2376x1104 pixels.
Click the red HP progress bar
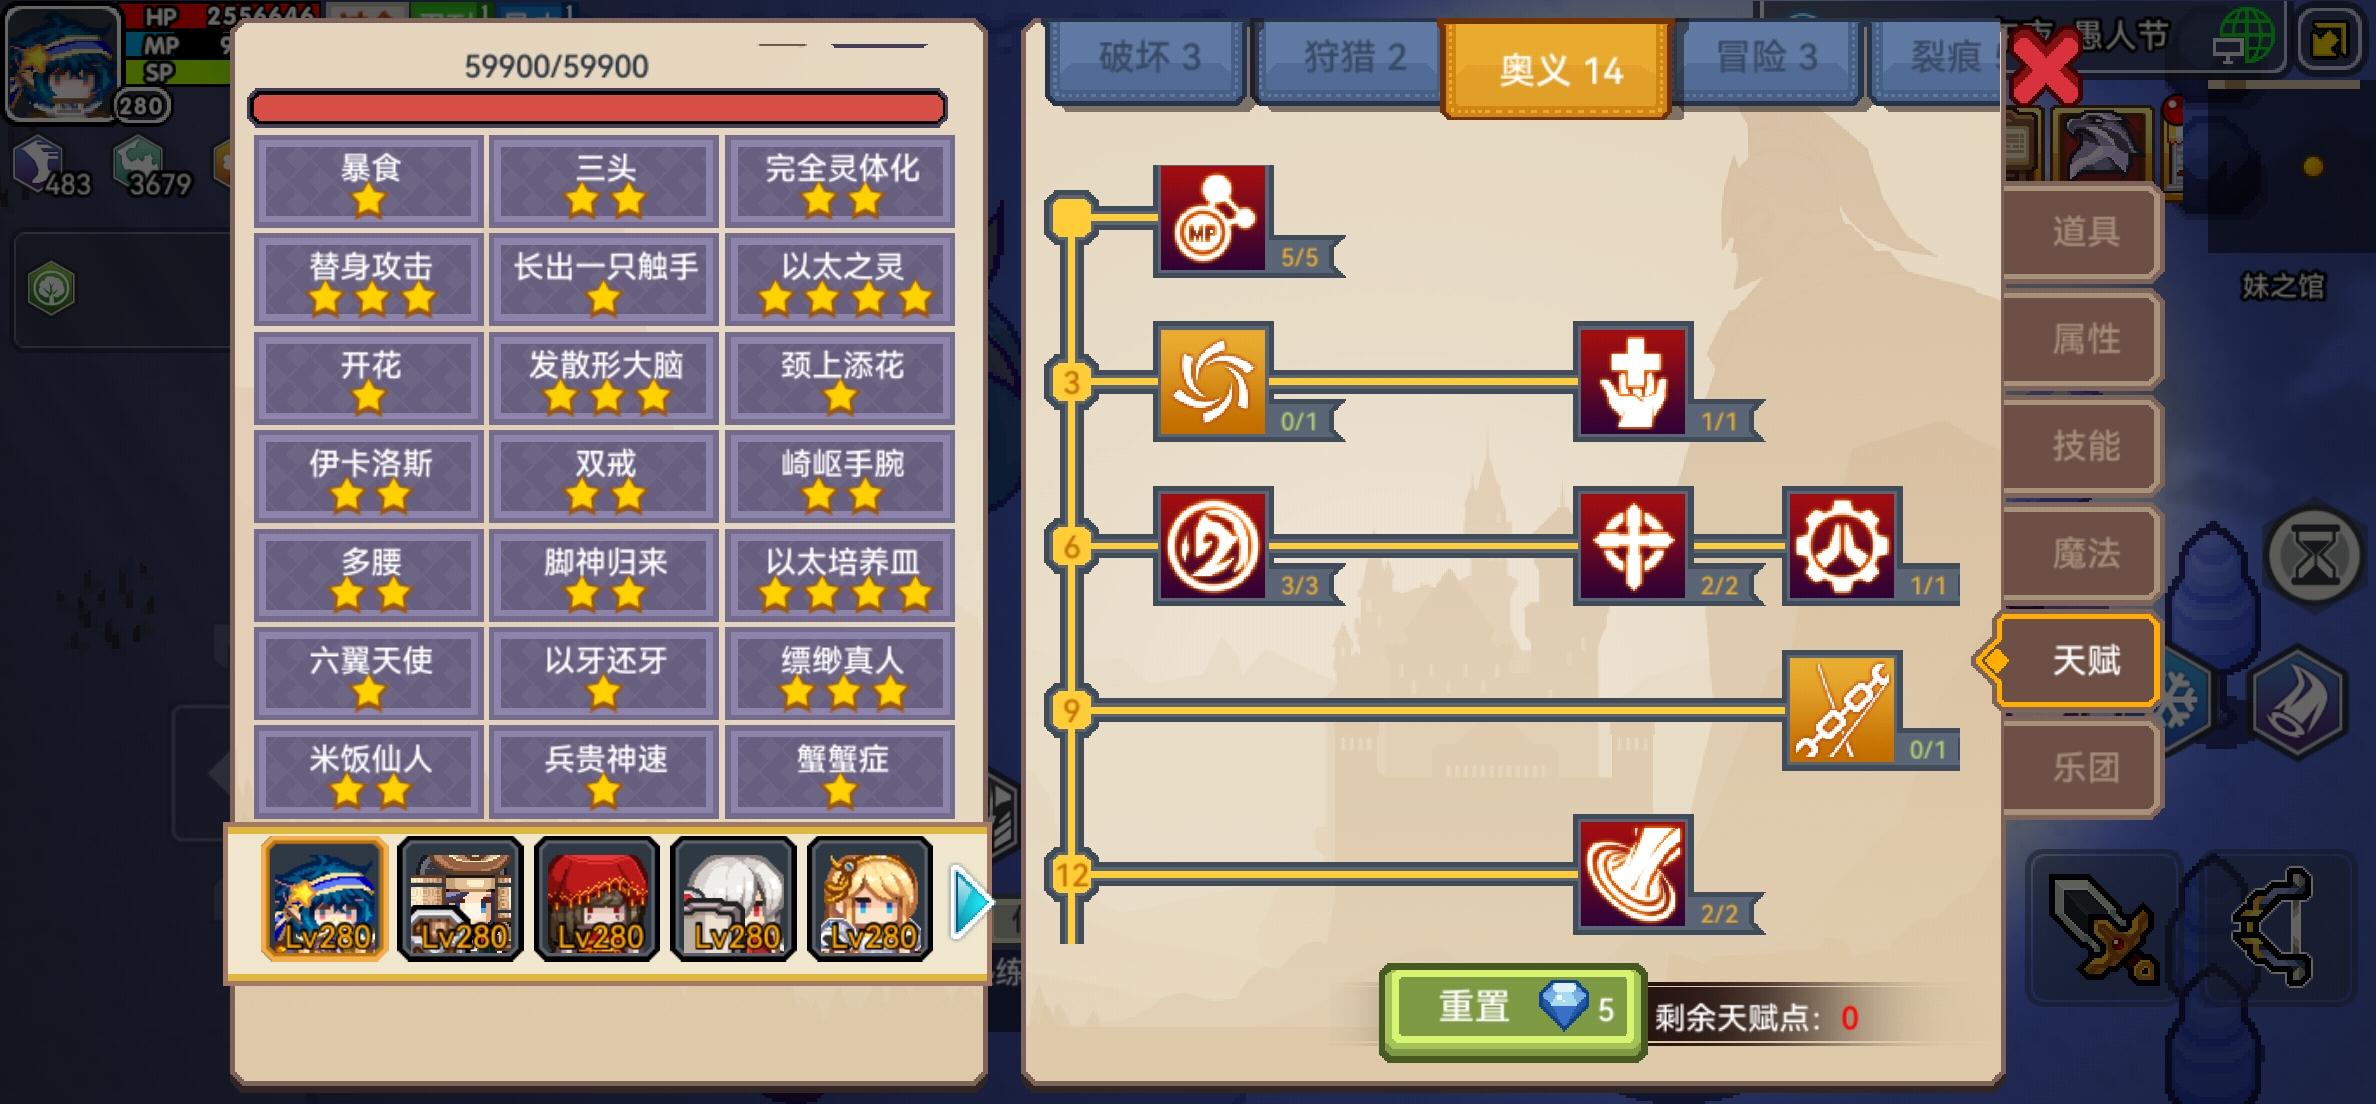597,108
